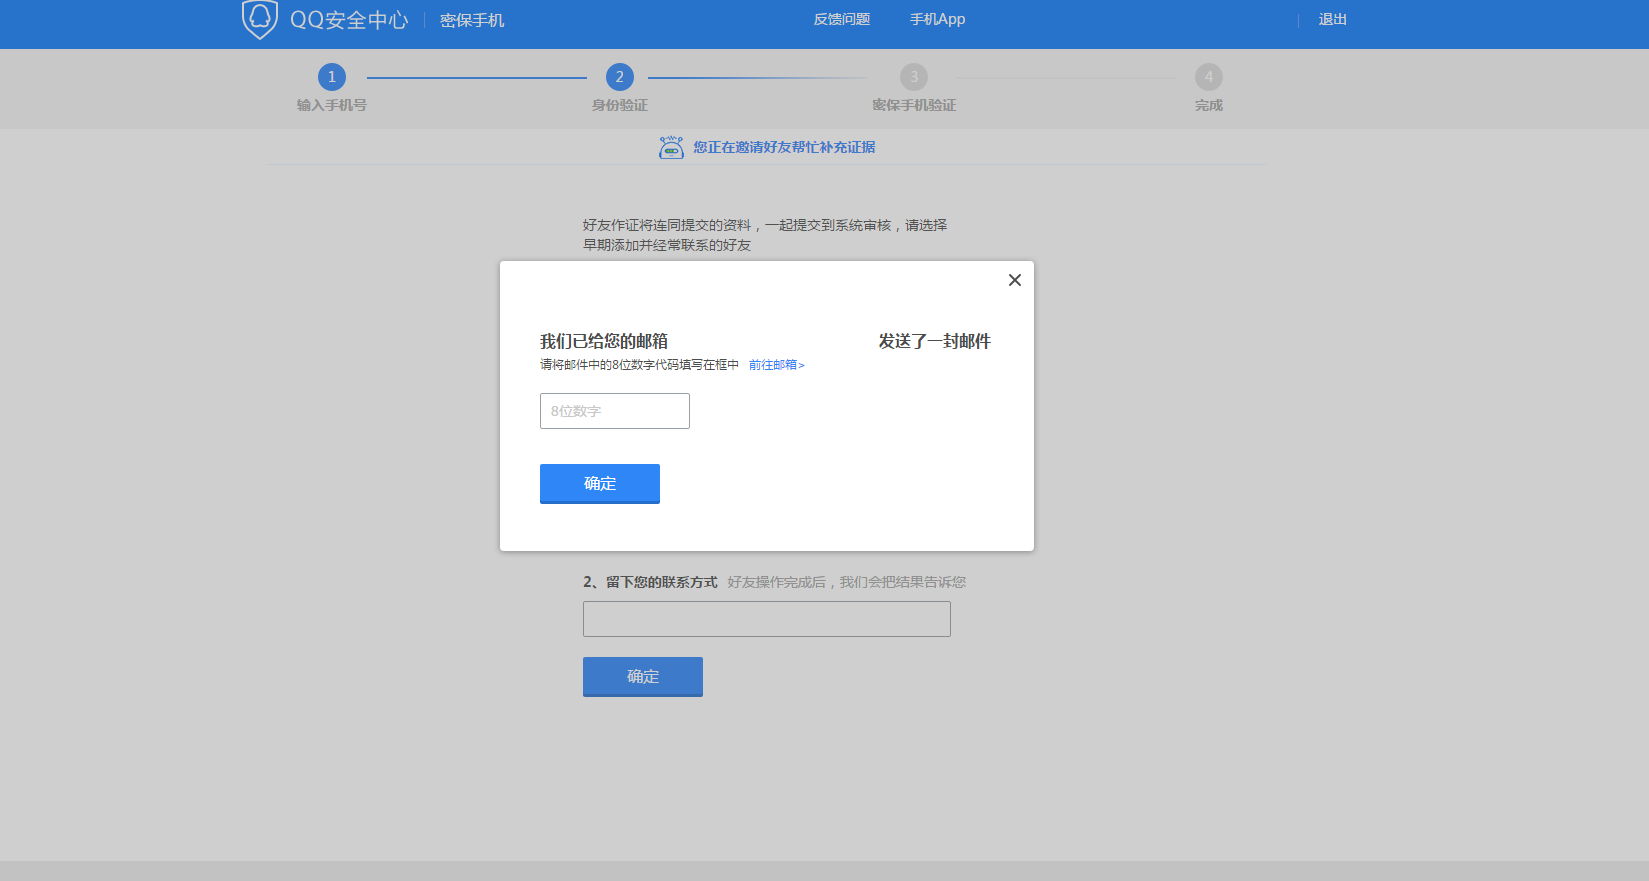1649x881 pixels.
Task: Select step 2 circle 身份验证
Action: coord(620,77)
